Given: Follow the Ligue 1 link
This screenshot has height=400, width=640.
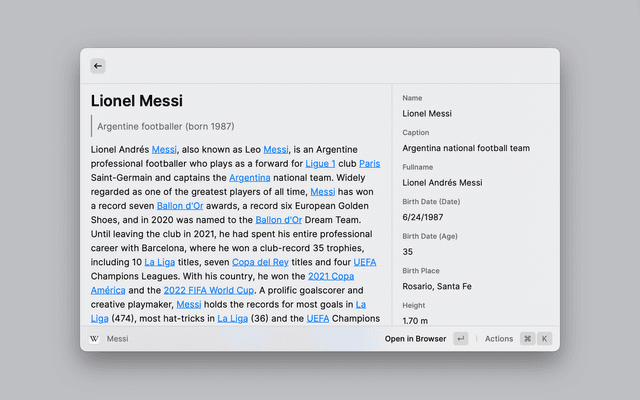Looking at the screenshot, I should tap(320, 163).
